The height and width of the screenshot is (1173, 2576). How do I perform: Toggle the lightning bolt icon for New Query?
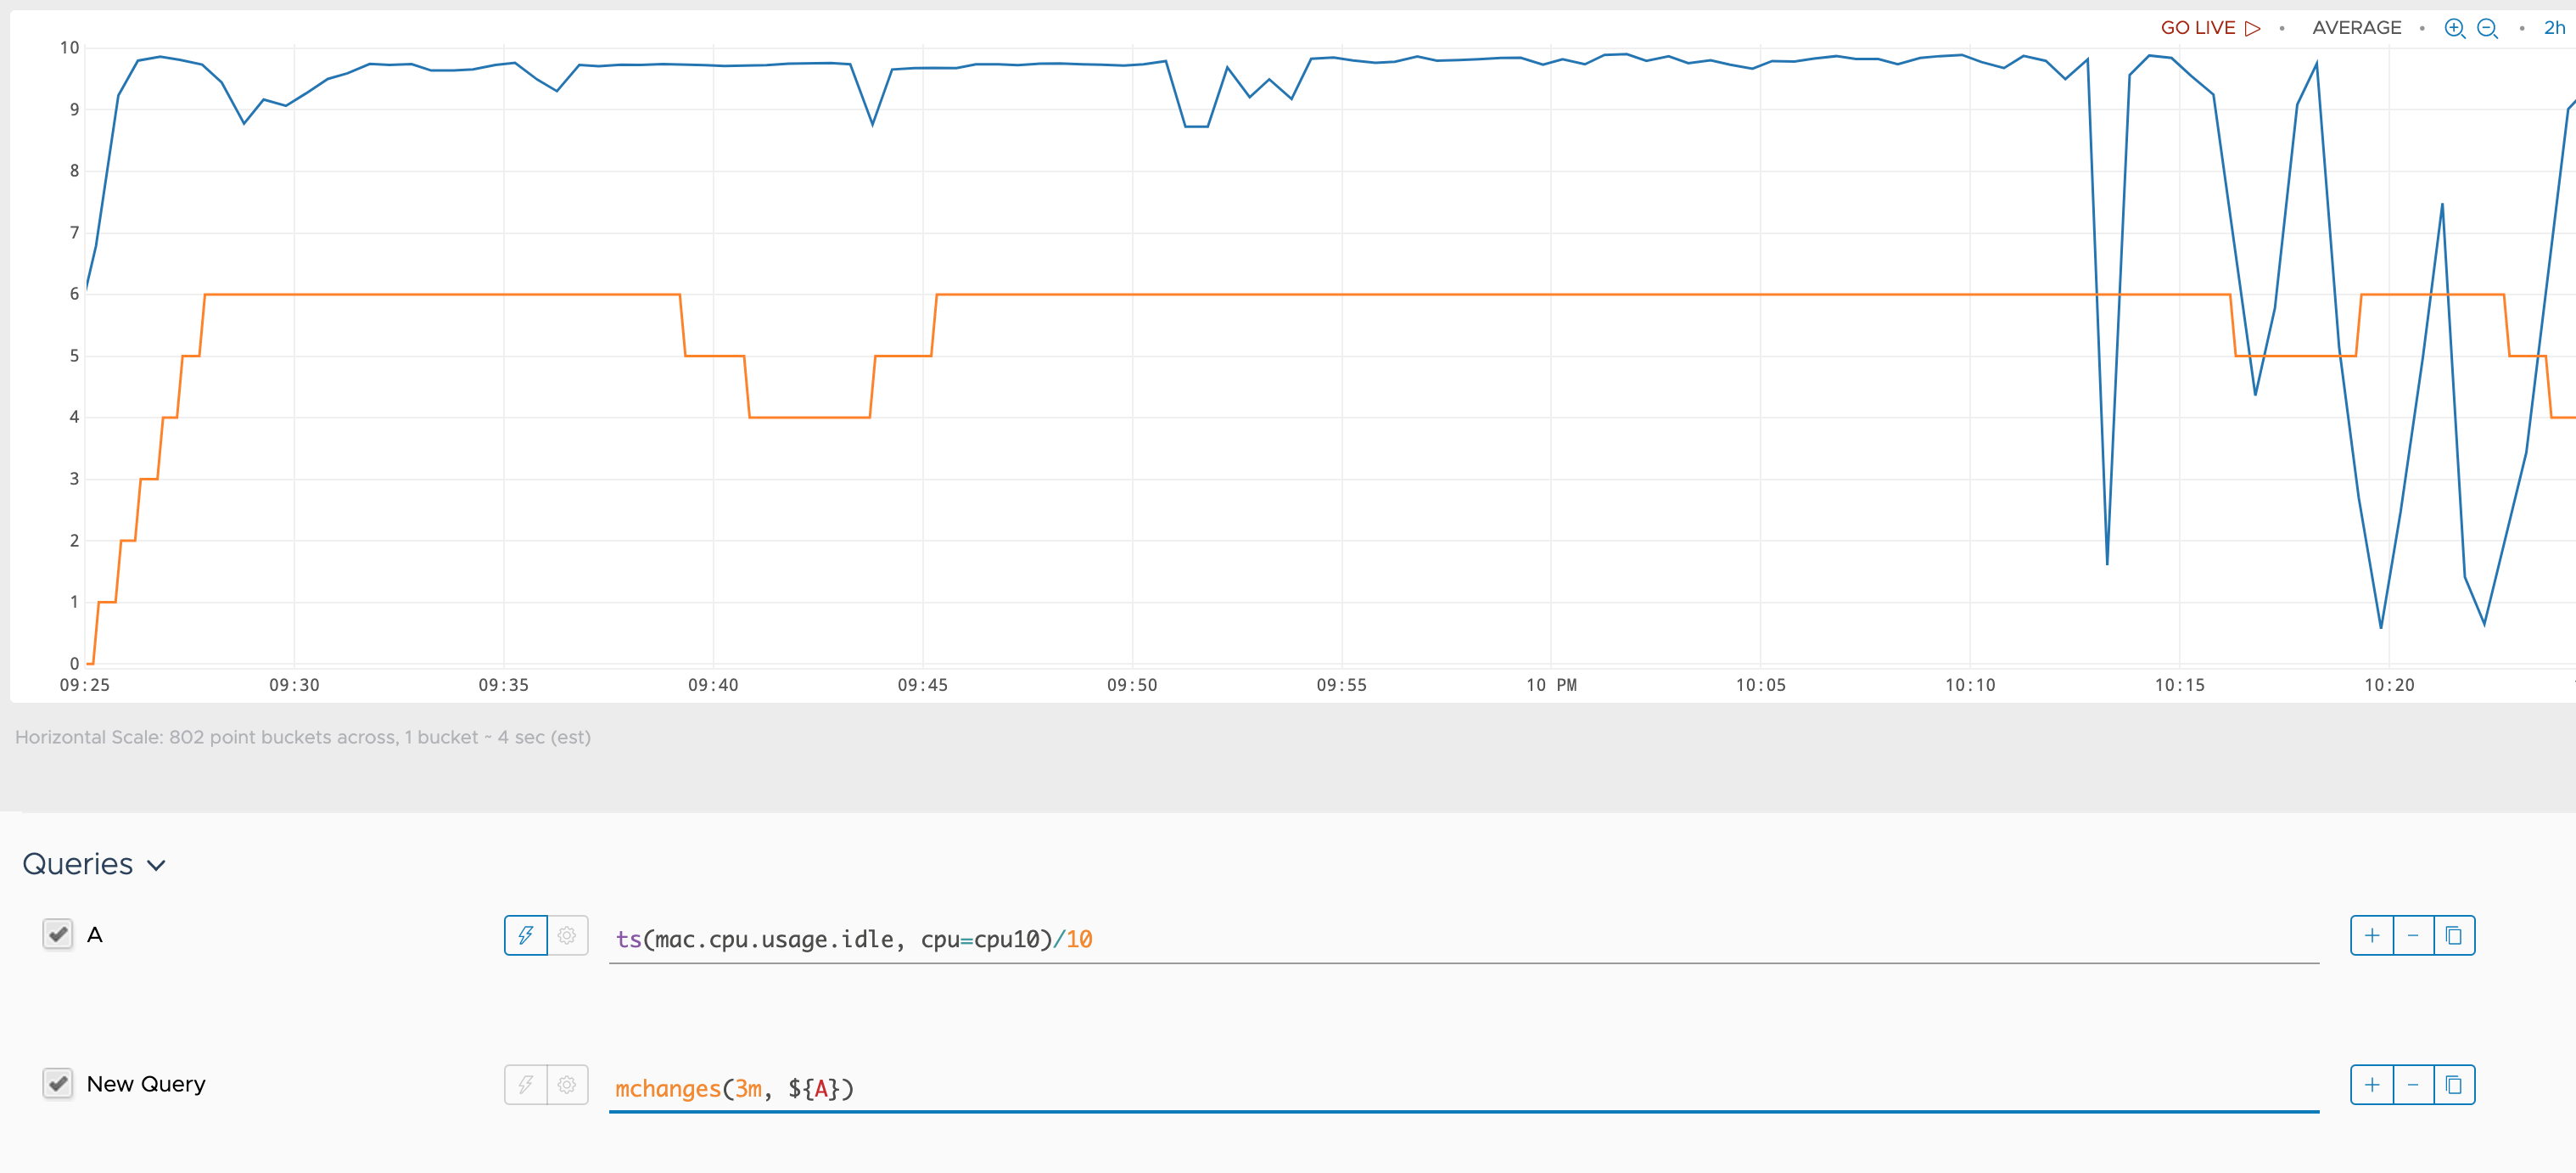tap(525, 1084)
